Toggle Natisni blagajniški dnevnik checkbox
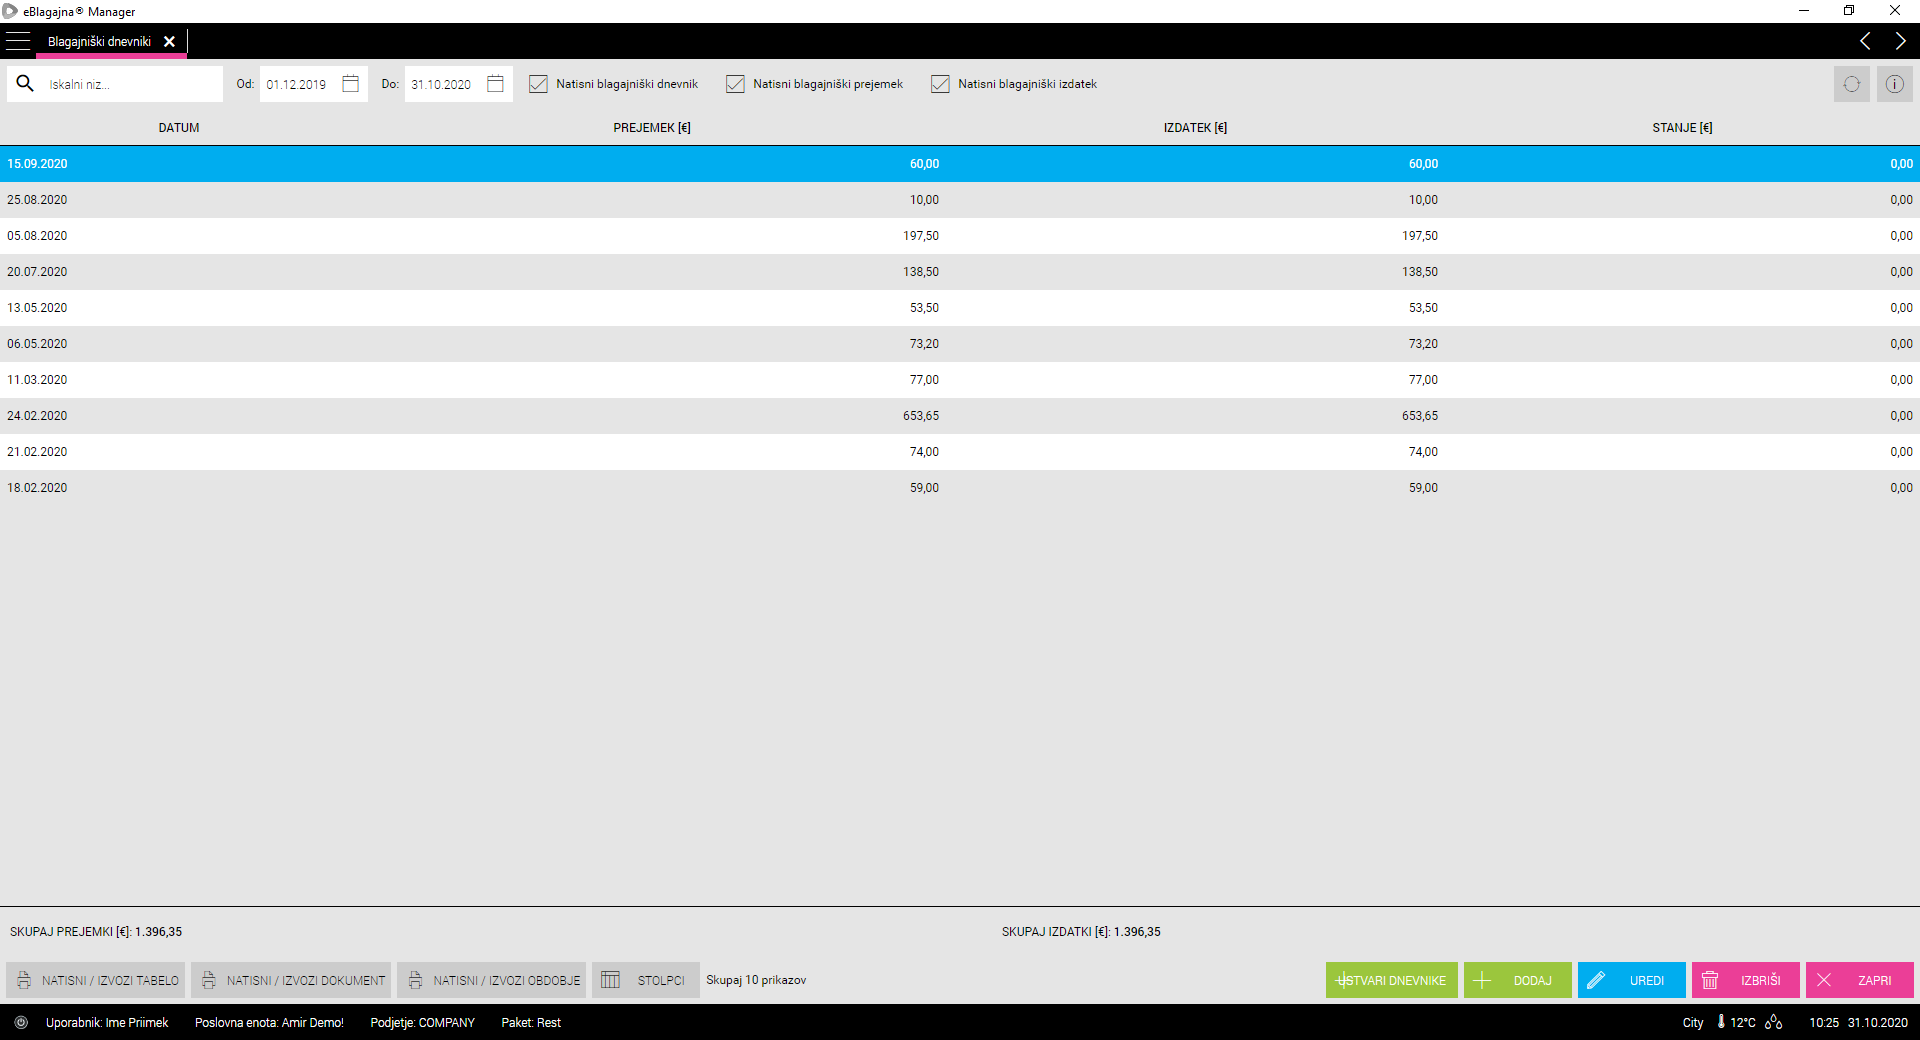This screenshot has height=1040, width=1920. coord(538,84)
